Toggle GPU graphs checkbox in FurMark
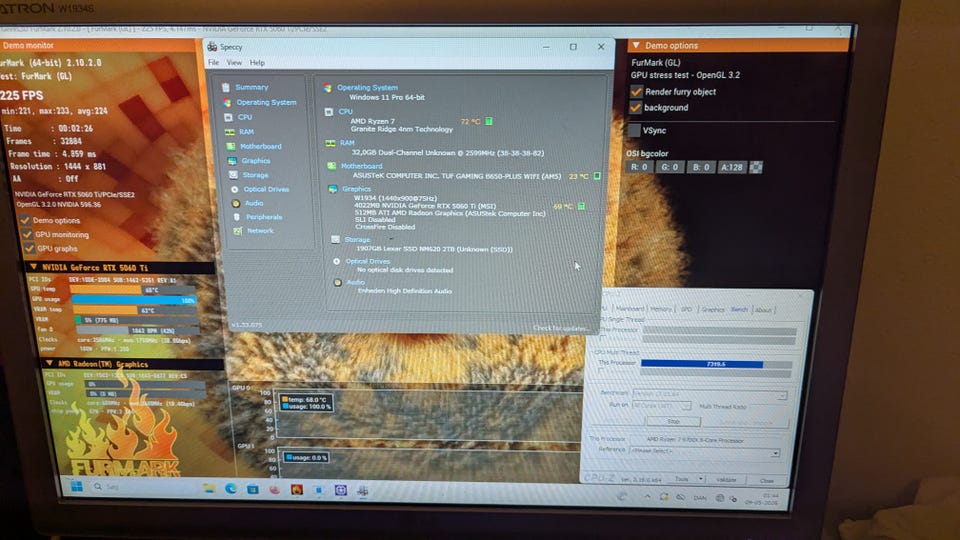The height and width of the screenshot is (540, 960). tap(29, 248)
